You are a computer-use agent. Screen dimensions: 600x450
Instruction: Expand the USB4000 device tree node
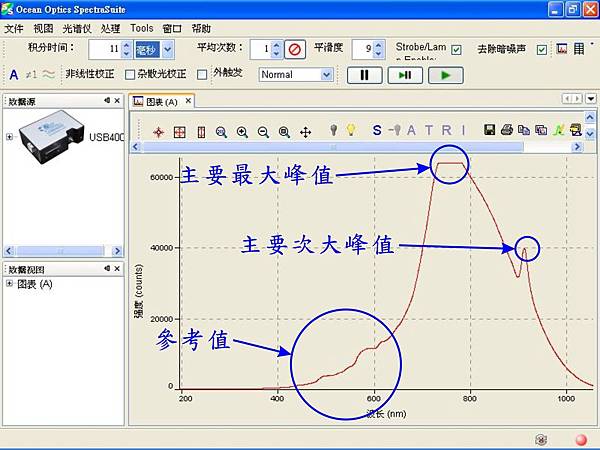point(9,137)
